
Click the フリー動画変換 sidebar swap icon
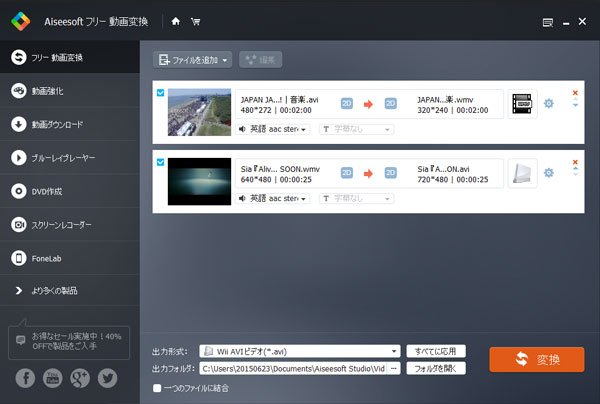pyautogui.click(x=19, y=57)
